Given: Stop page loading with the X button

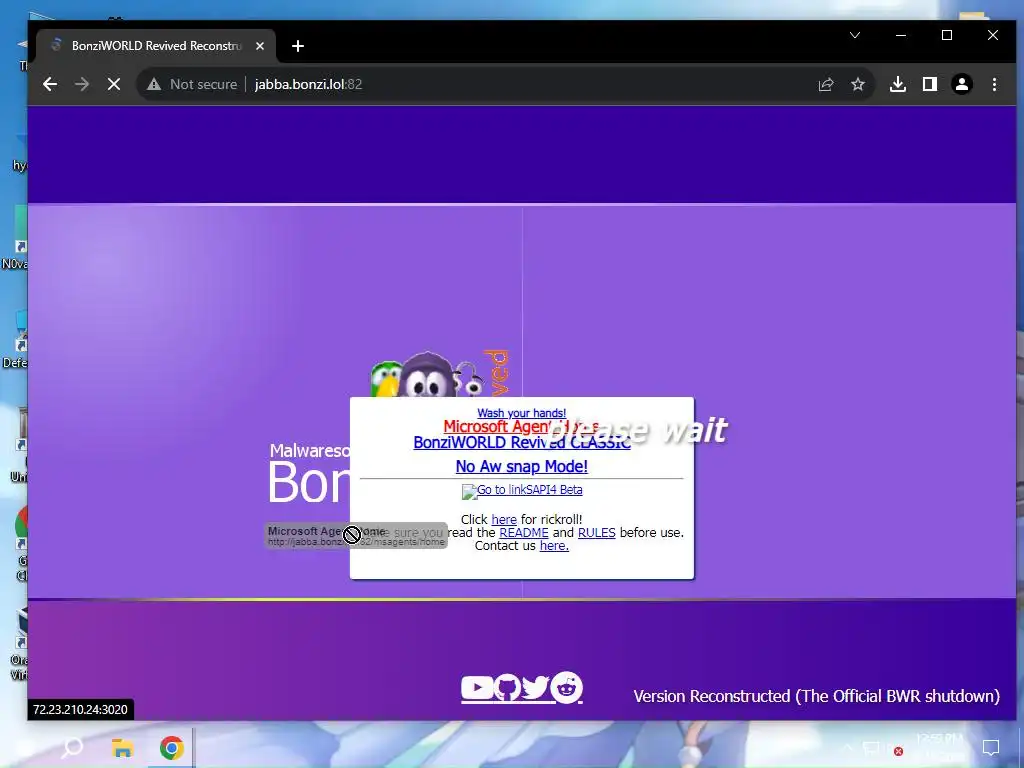Looking at the screenshot, I should [x=114, y=84].
